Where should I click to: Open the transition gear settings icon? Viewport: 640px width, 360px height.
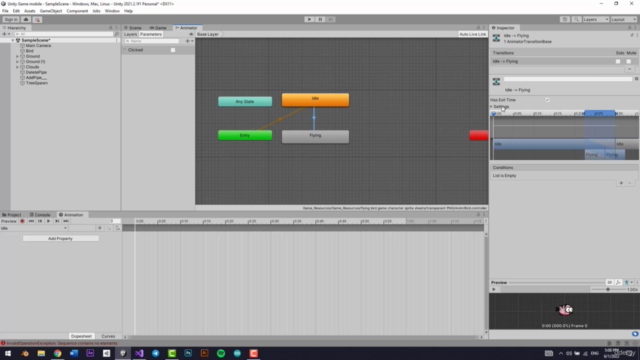click(x=636, y=79)
